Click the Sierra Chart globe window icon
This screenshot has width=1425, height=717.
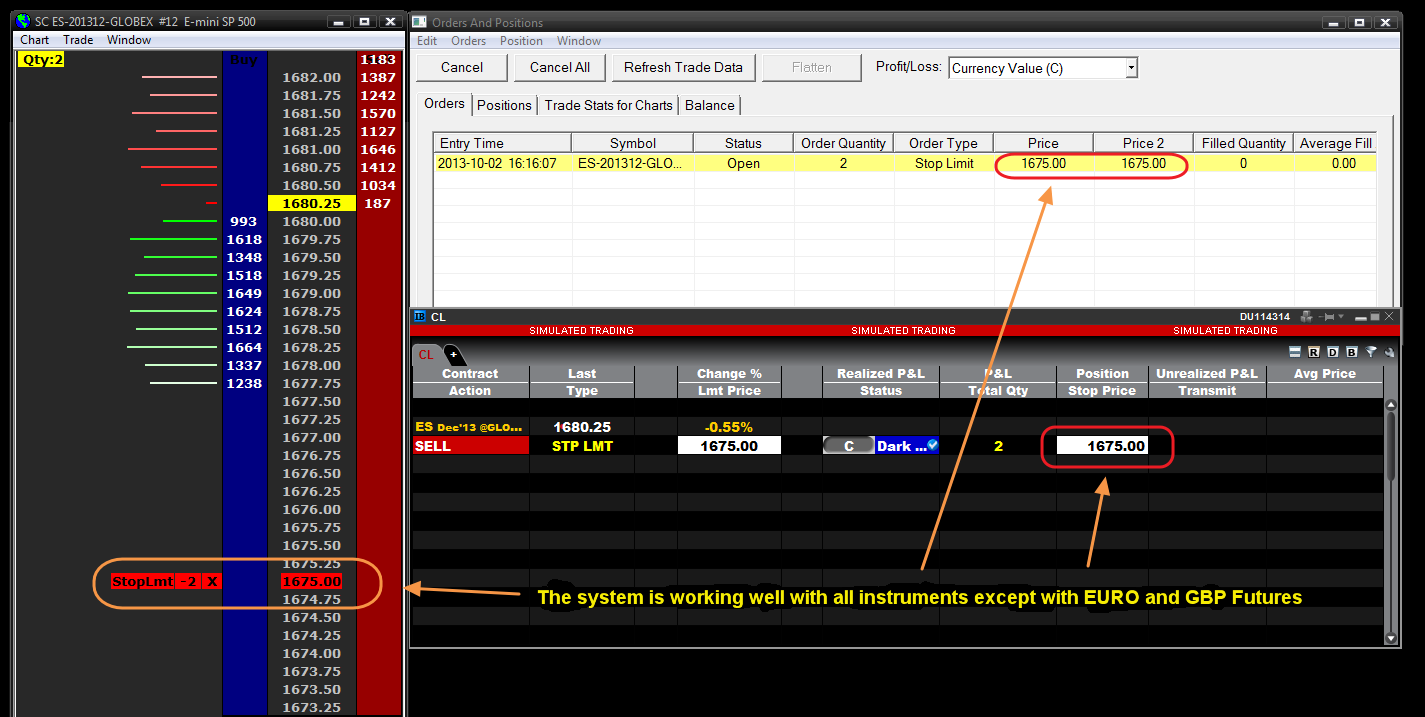pyautogui.click(x=24, y=21)
